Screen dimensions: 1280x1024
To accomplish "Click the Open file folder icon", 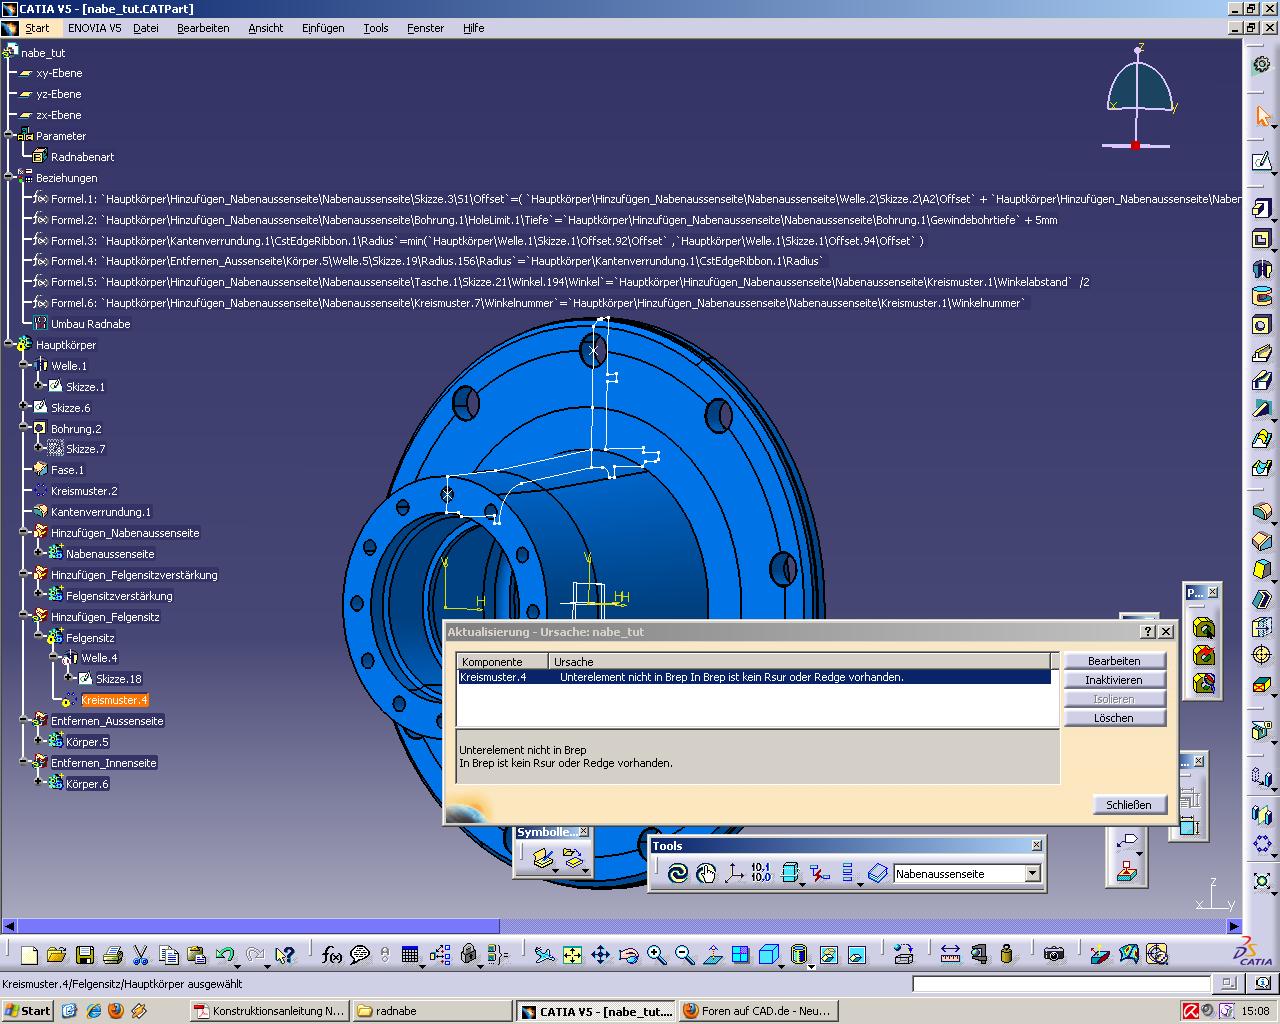I will pyautogui.click(x=56, y=955).
